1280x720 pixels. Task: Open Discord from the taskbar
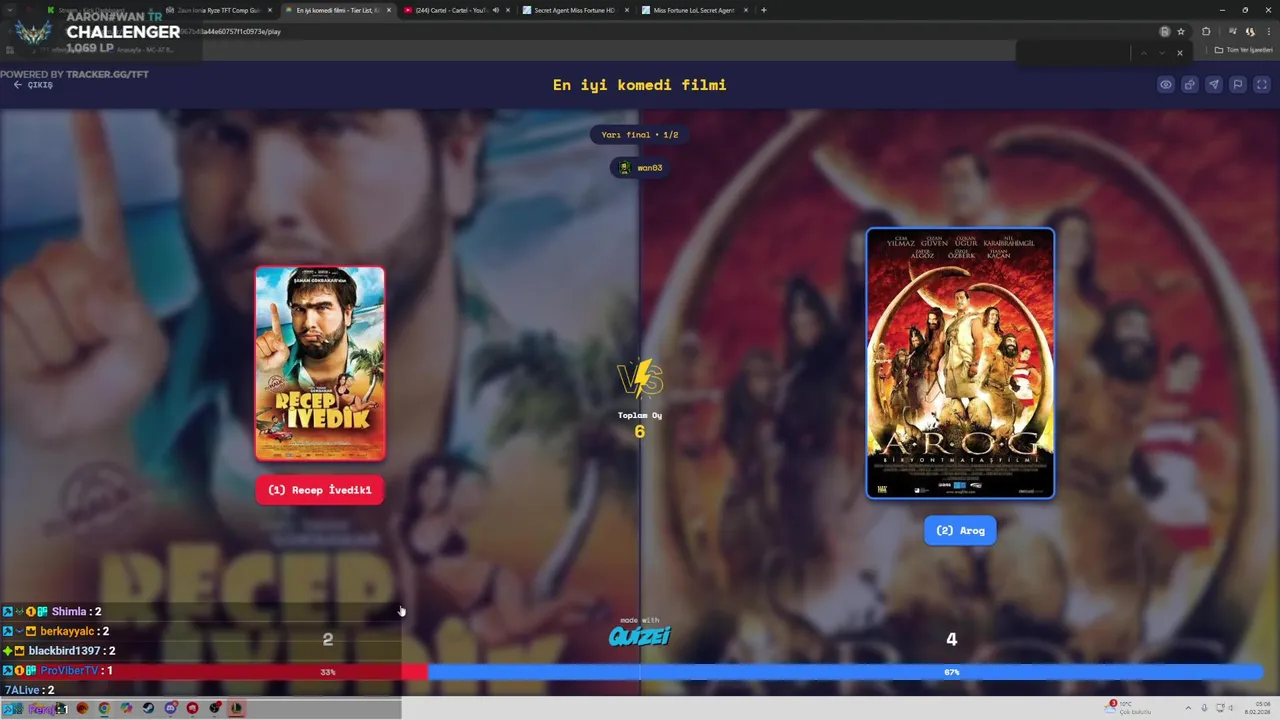pos(171,709)
